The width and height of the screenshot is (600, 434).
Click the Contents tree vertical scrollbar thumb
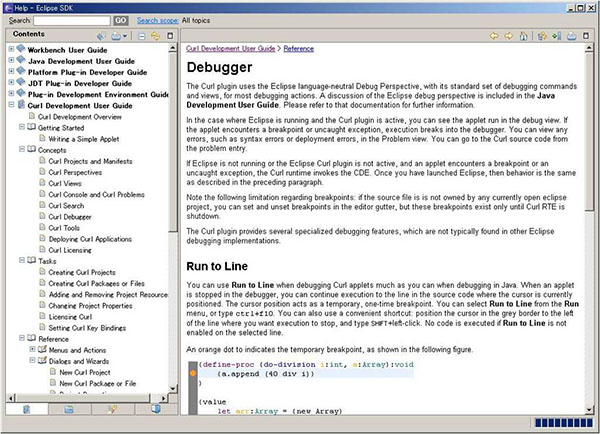click(x=173, y=142)
